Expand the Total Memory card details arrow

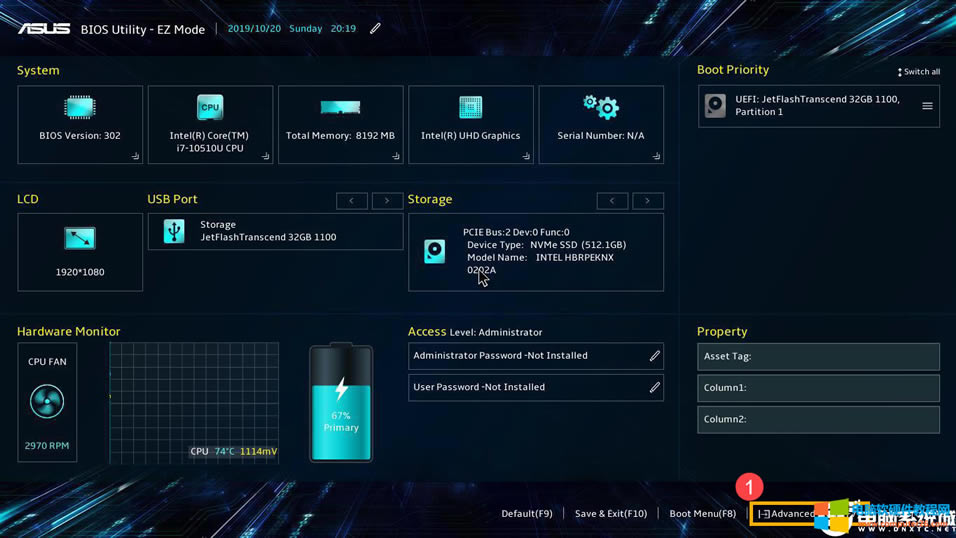tap(396, 156)
